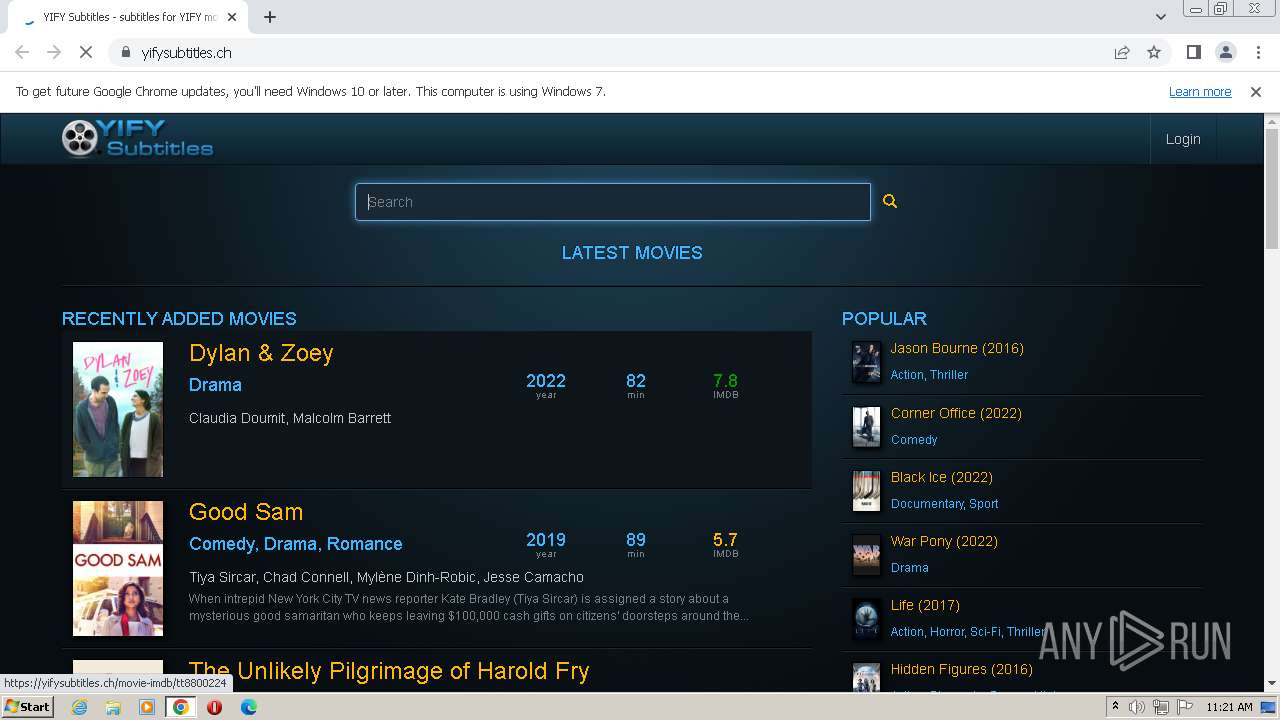Image resolution: width=1280 pixels, height=720 pixels.
Task: Open the volume control in system tray
Action: tap(1137, 707)
